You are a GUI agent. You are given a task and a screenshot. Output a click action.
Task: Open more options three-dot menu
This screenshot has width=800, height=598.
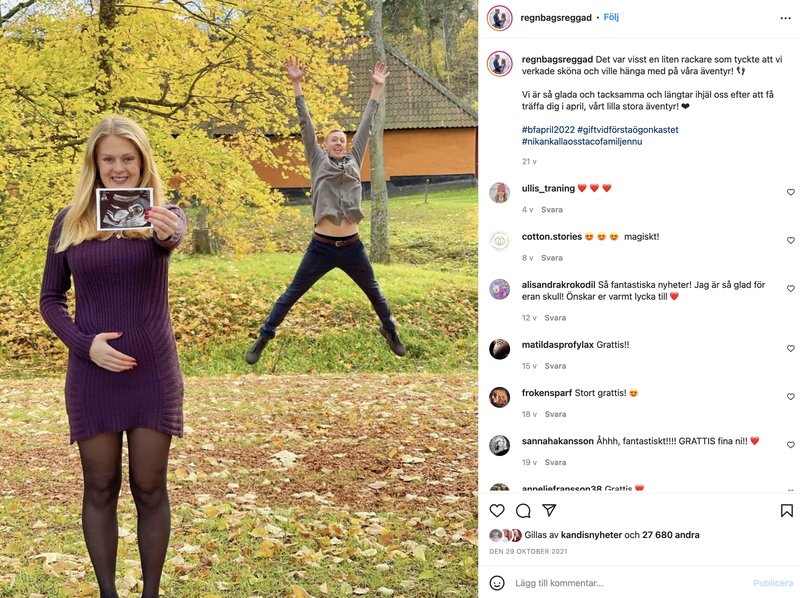(785, 18)
